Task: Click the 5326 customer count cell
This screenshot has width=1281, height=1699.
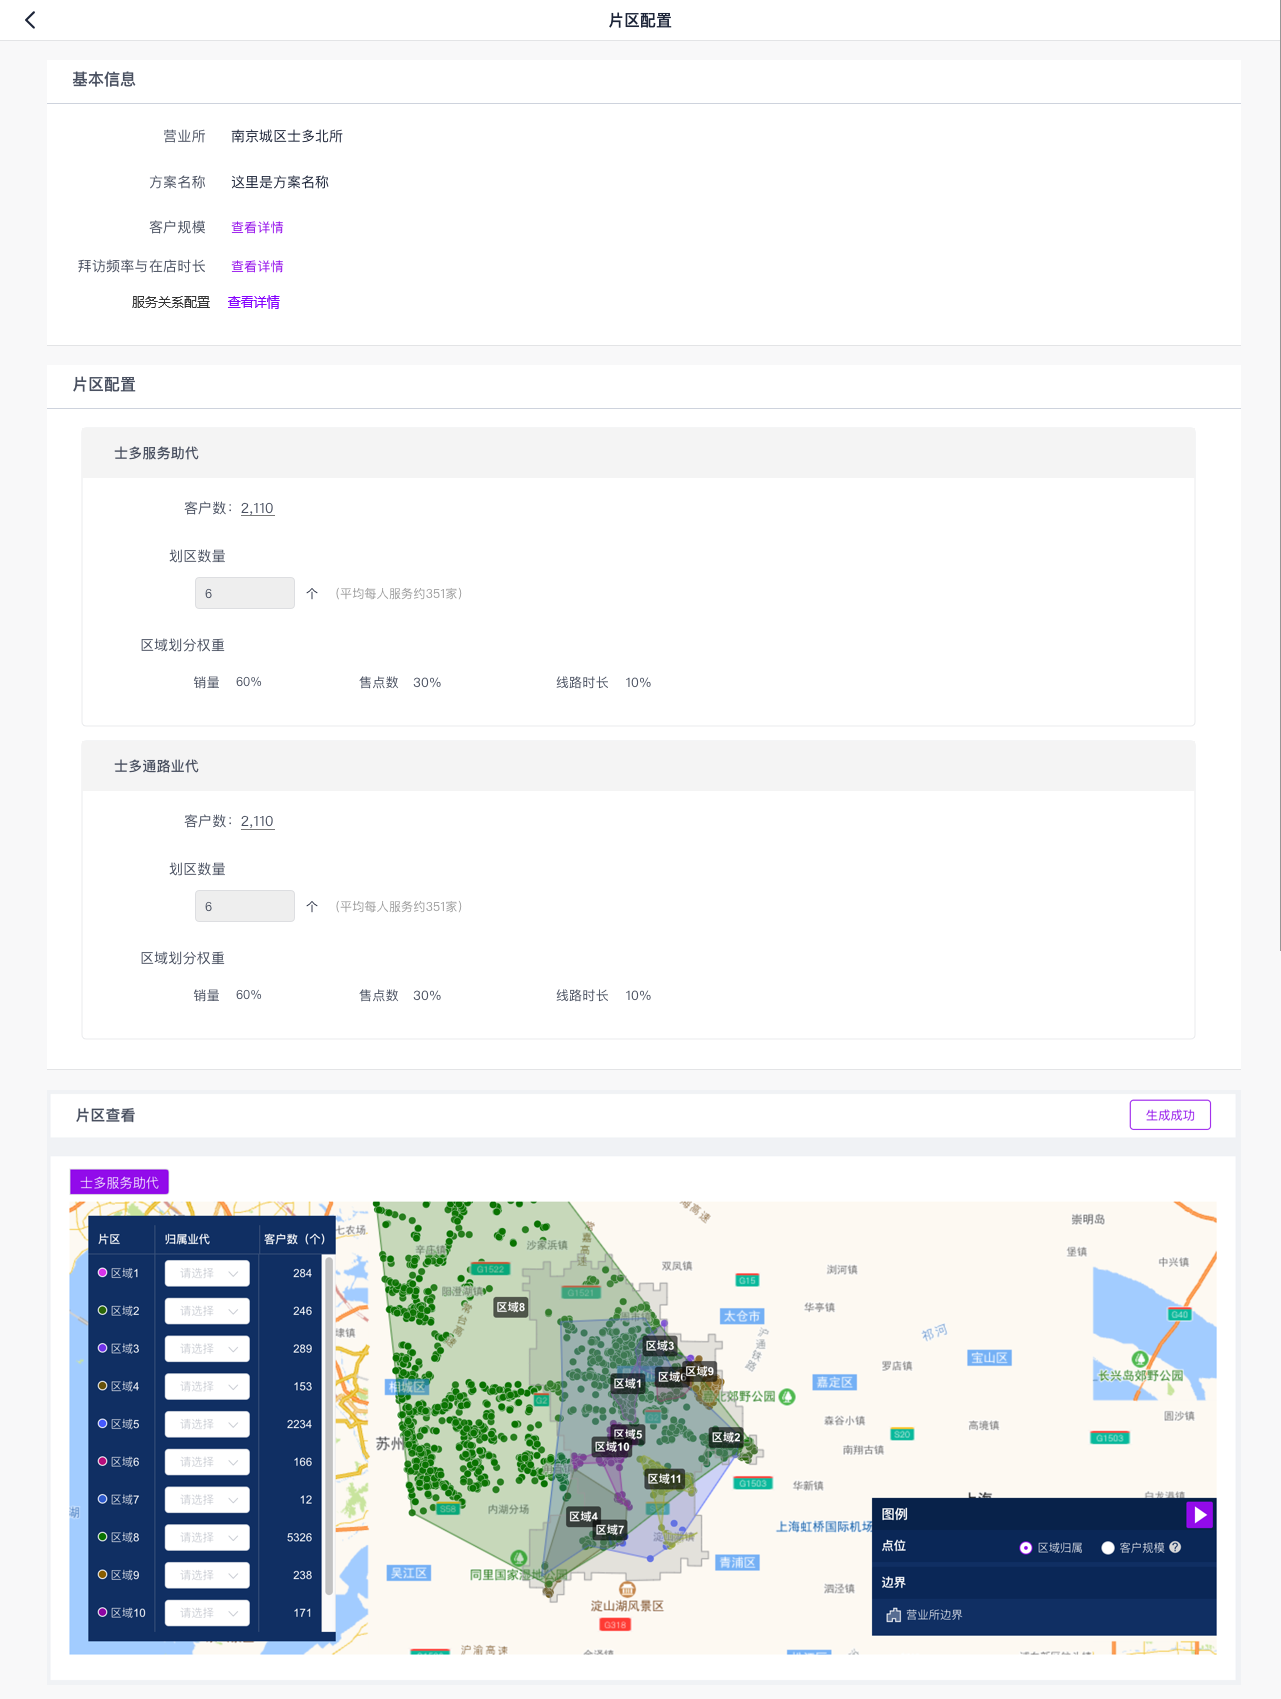Action: pyautogui.click(x=299, y=1538)
